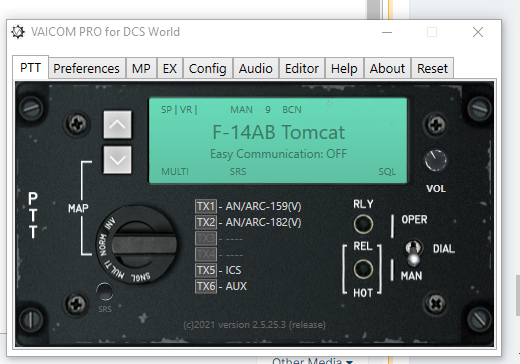Open Other Media dropdown in background window
The width and height of the screenshot is (520, 364).
click(x=312, y=361)
